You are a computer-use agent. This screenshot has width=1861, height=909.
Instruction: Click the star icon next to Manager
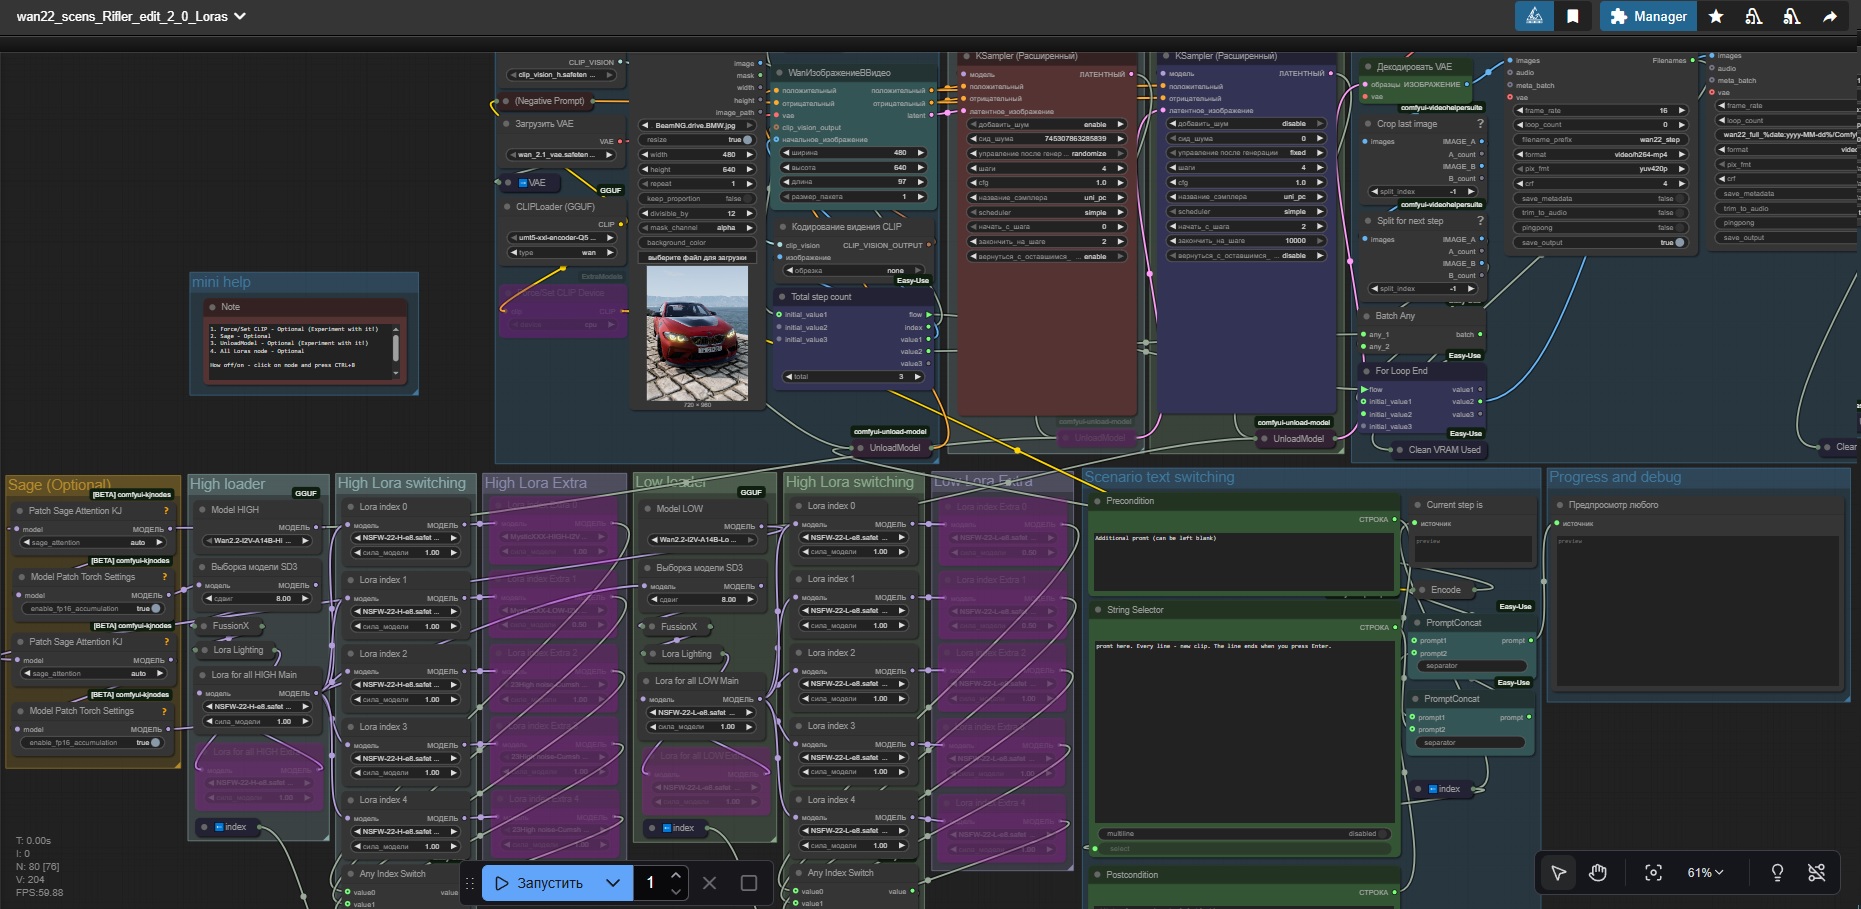pos(1716,16)
